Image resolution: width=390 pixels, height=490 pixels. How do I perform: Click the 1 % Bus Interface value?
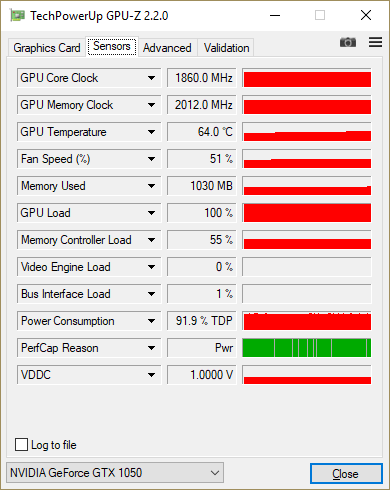click(202, 294)
